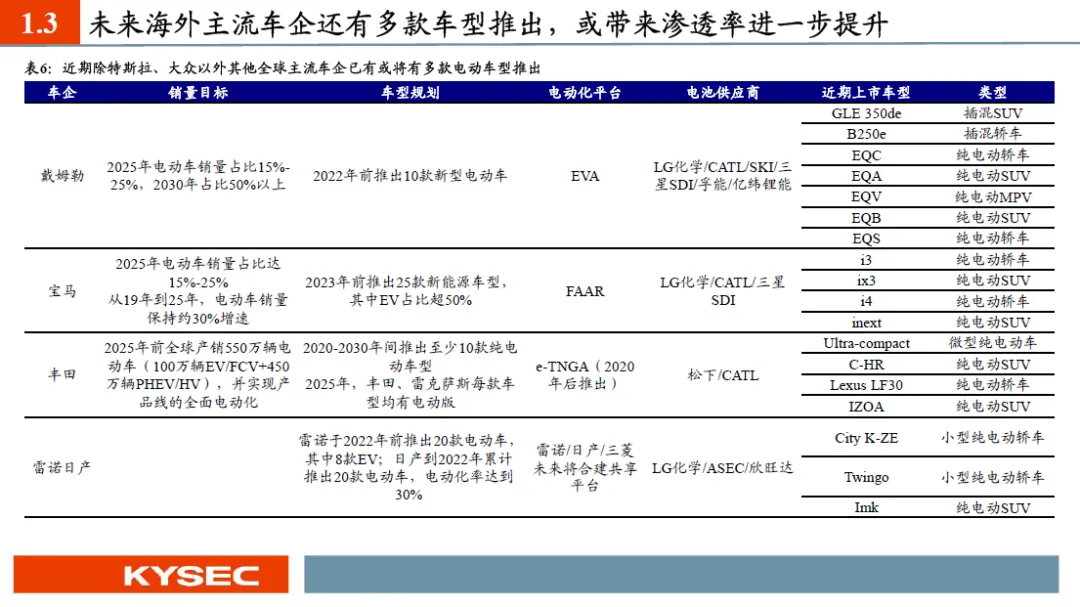Viewport: 1080px width, 607px height.
Task: Click the 雷诺日产 company cell
Action: pos(62,468)
